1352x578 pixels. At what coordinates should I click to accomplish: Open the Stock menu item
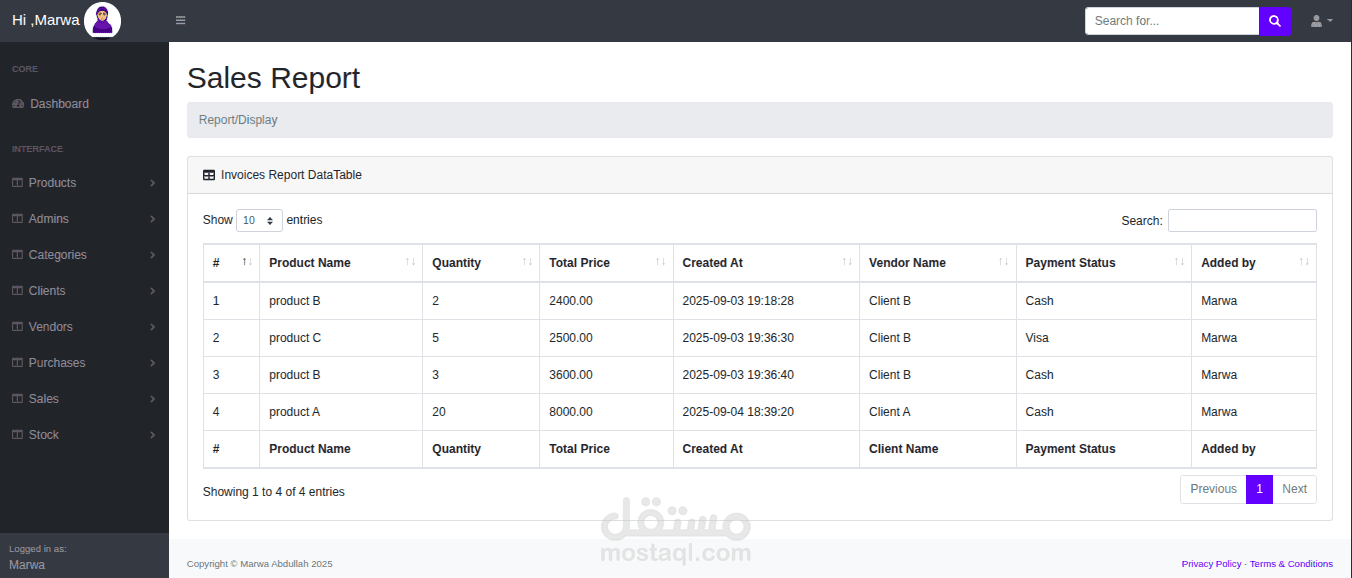[84, 435]
